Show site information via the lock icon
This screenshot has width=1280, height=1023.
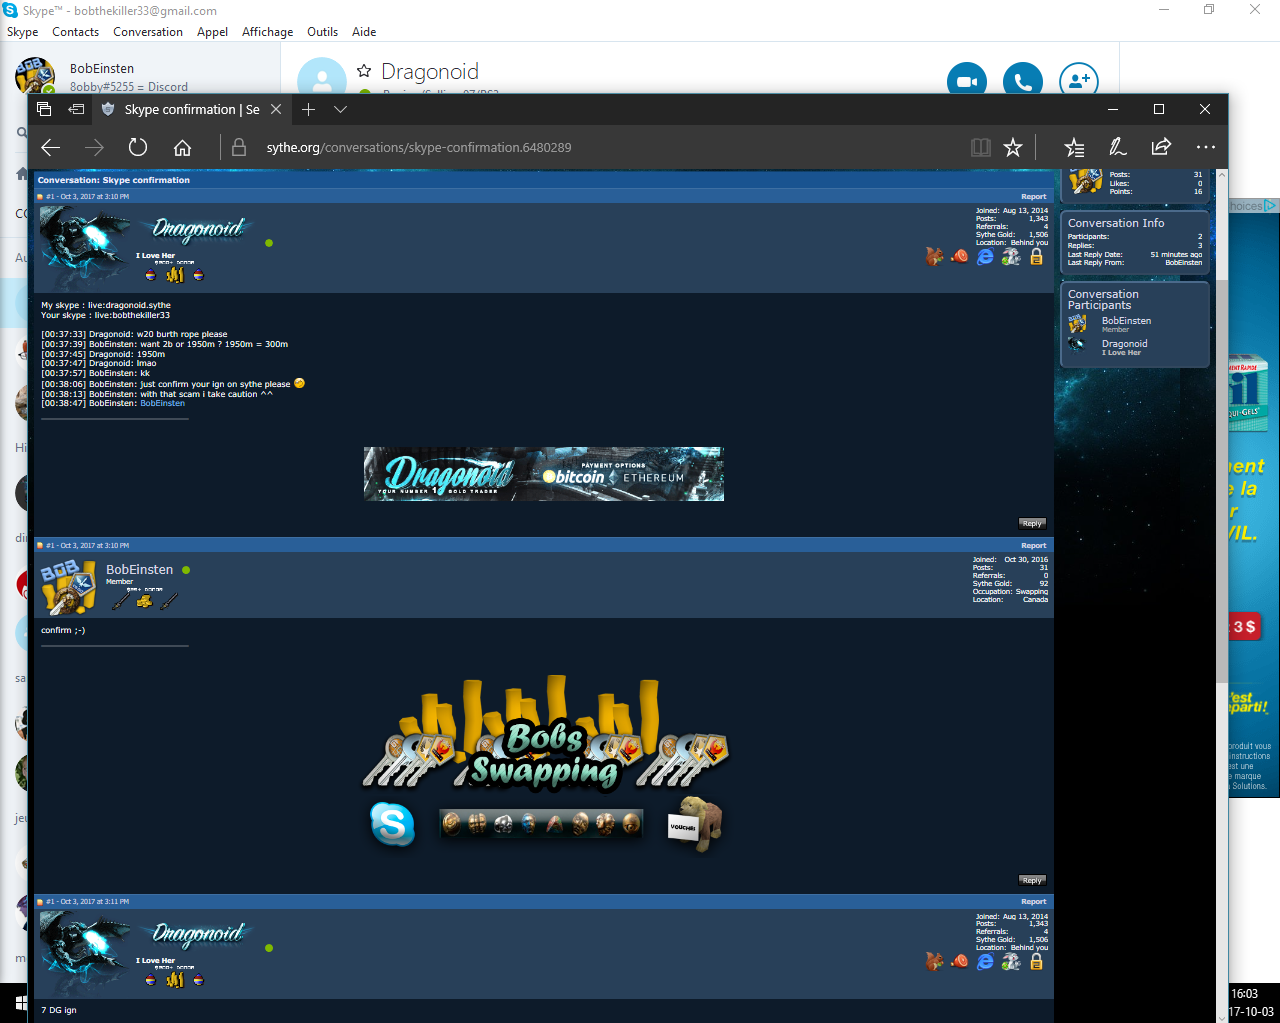click(x=239, y=148)
